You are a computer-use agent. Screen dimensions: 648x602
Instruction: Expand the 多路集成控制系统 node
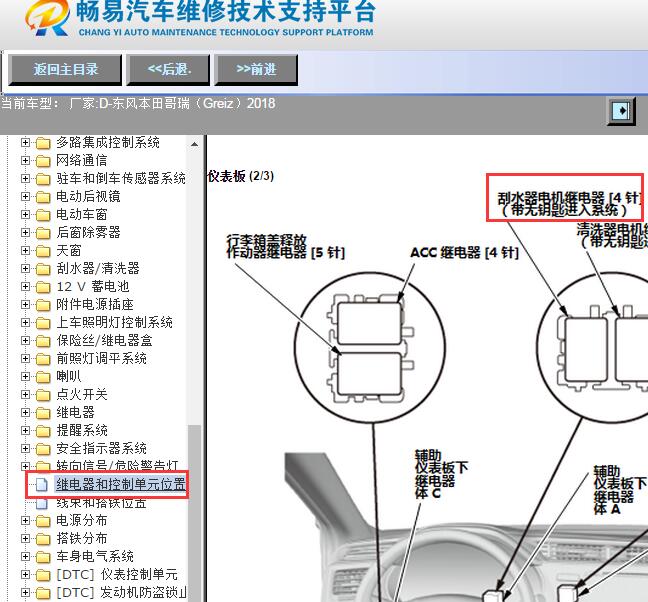pyautogui.click(x=25, y=143)
